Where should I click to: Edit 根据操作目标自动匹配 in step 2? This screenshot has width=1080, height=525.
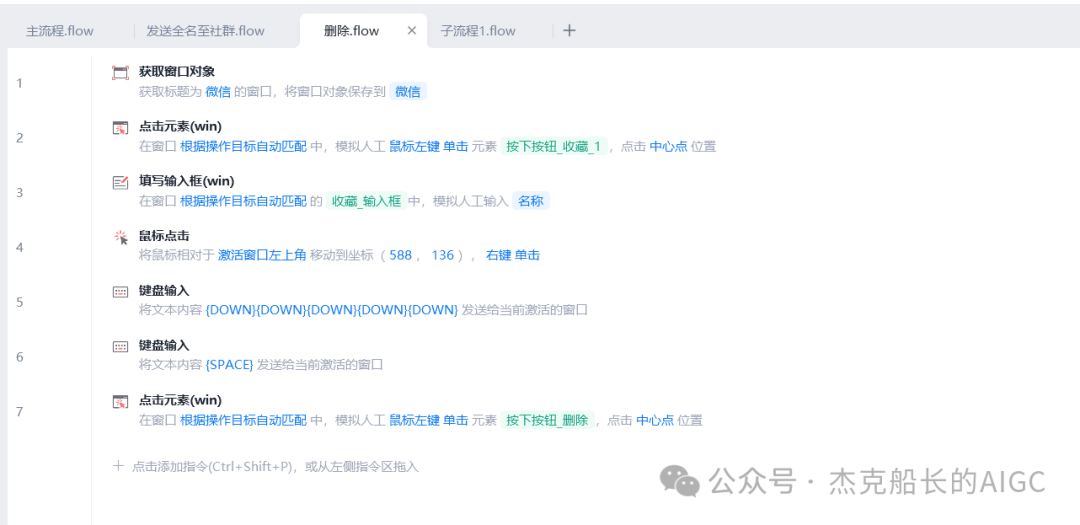click(x=243, y=146)
